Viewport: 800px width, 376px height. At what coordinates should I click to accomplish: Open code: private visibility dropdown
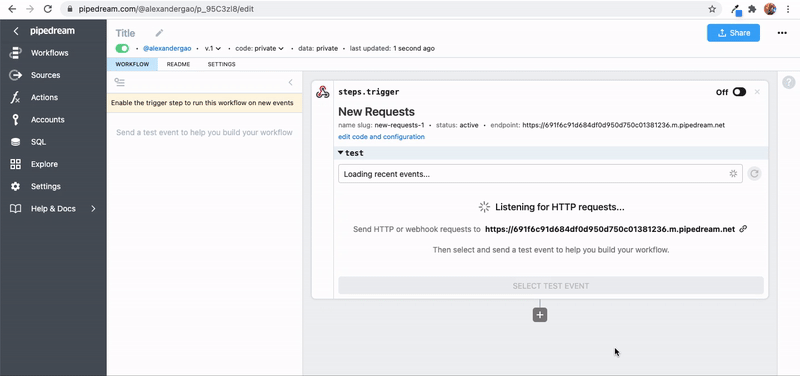point(259,48)
